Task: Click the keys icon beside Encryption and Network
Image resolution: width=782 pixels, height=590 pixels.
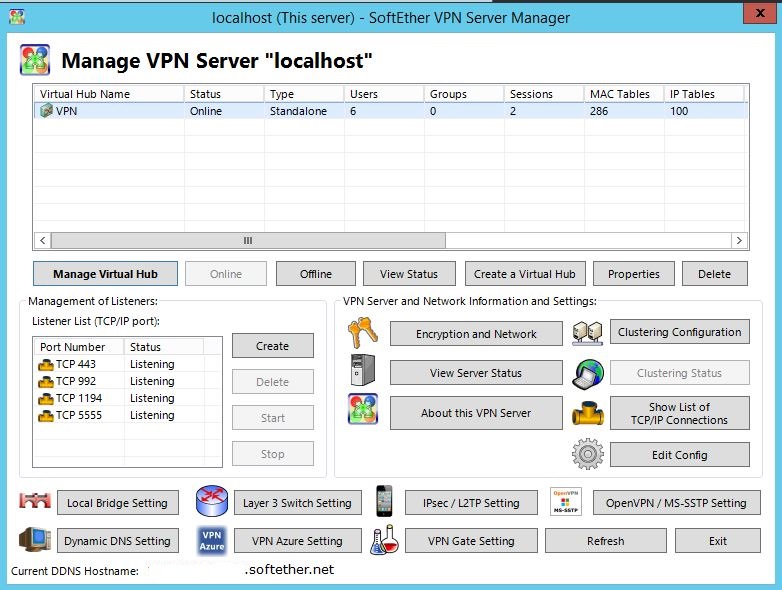Action: coord(362,333)
